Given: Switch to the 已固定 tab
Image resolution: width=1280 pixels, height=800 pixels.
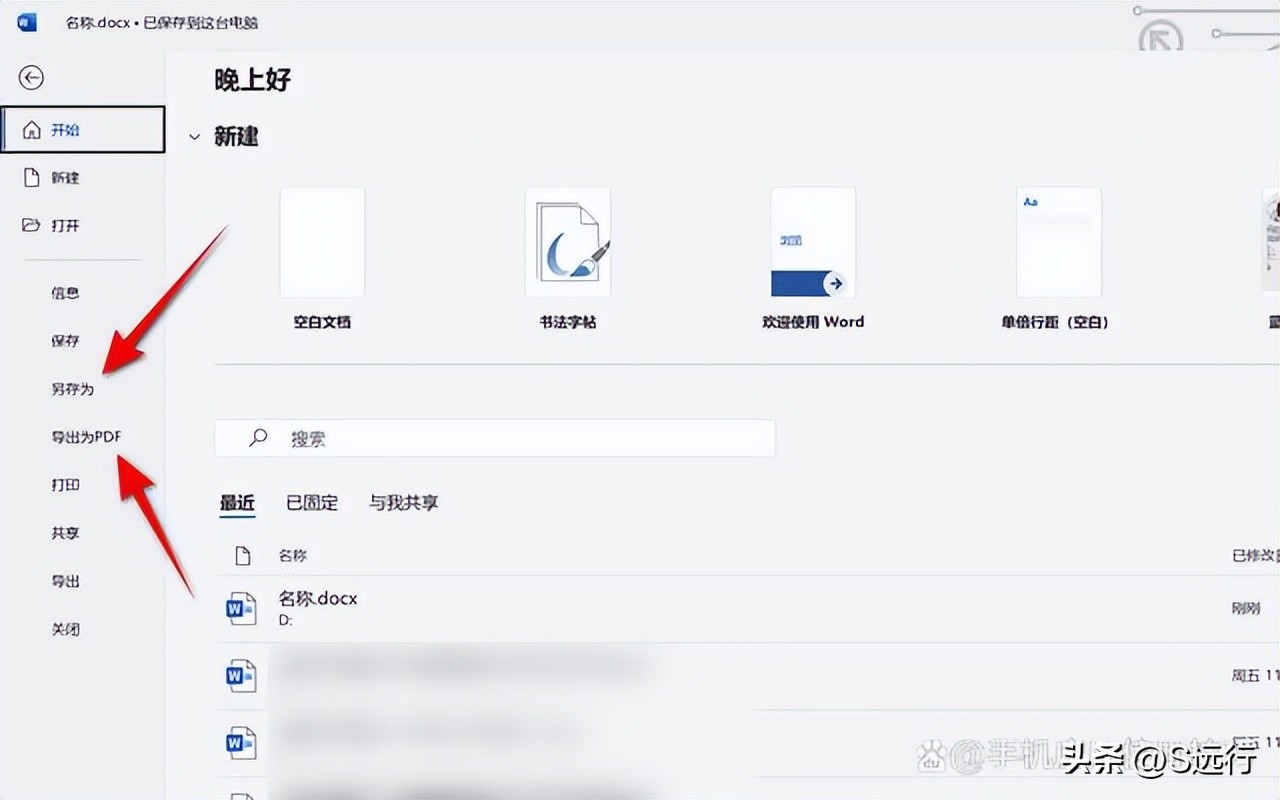Looking at the screenshot, I should (x=311, y=503).
